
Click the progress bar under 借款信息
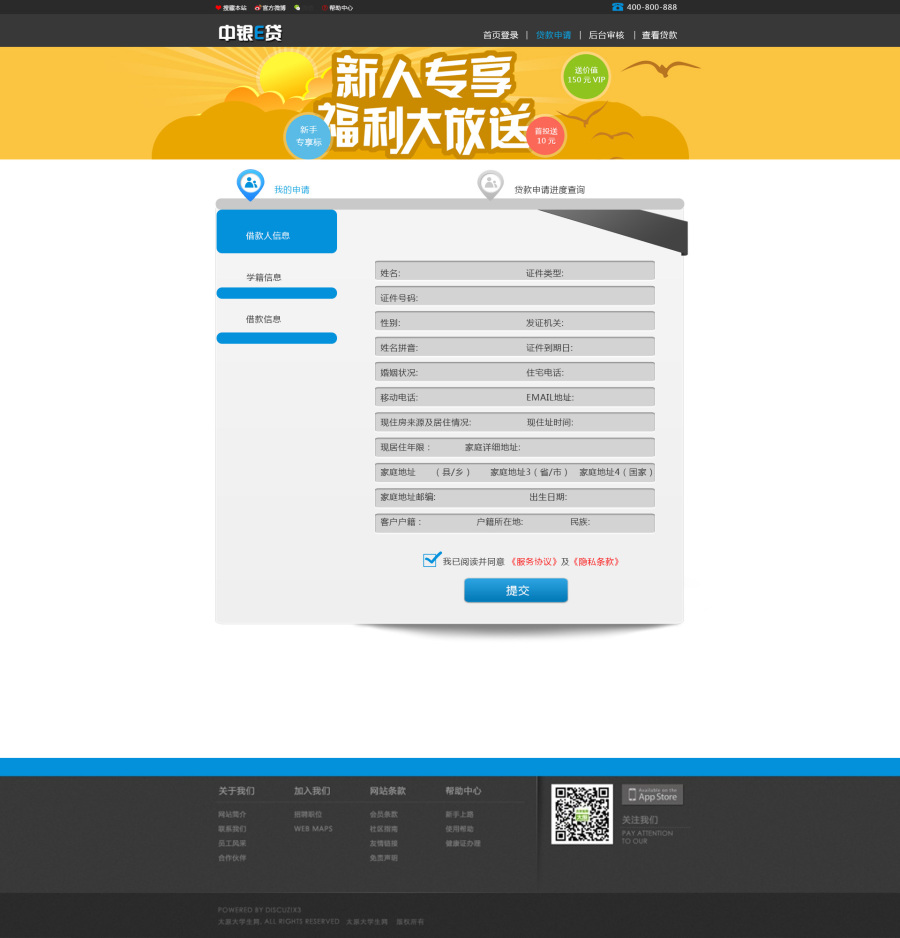277,338
